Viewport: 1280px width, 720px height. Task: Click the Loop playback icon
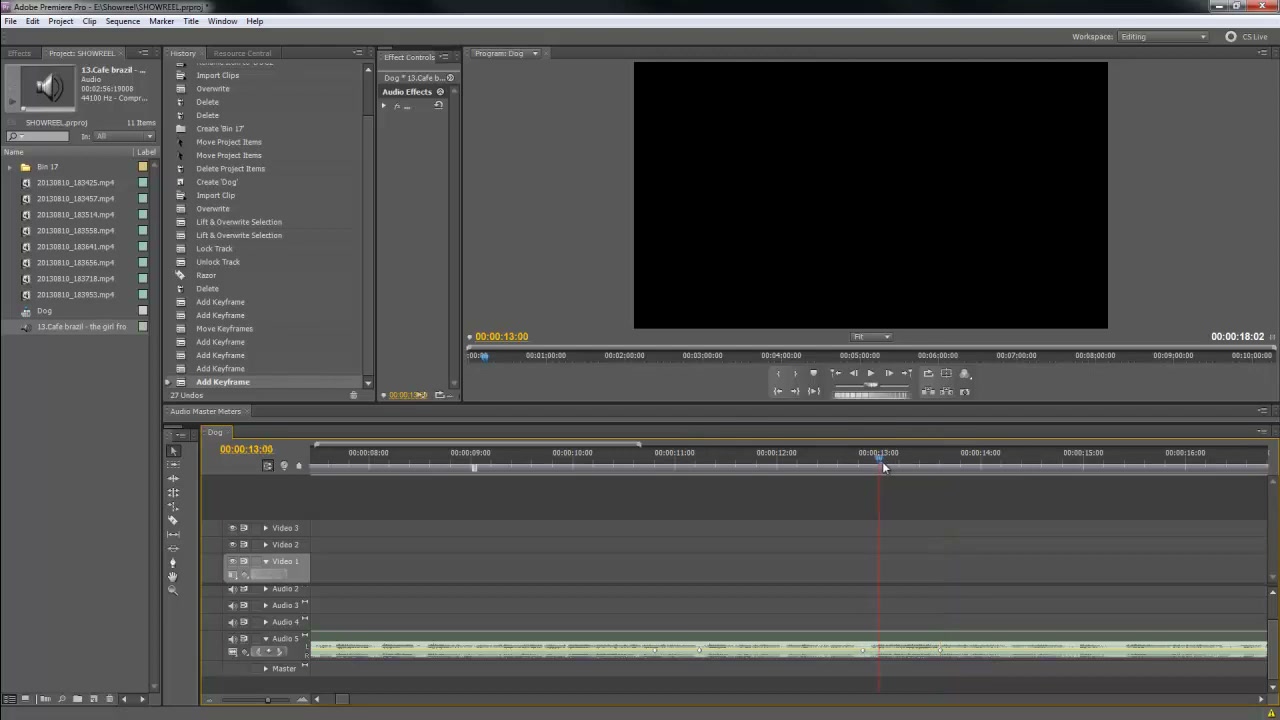click(x=928, y=373)
